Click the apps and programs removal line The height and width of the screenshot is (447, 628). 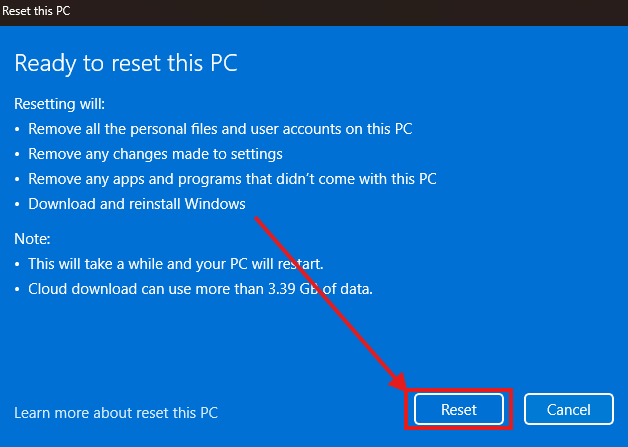pyautogui.click(x=232, y=179)
